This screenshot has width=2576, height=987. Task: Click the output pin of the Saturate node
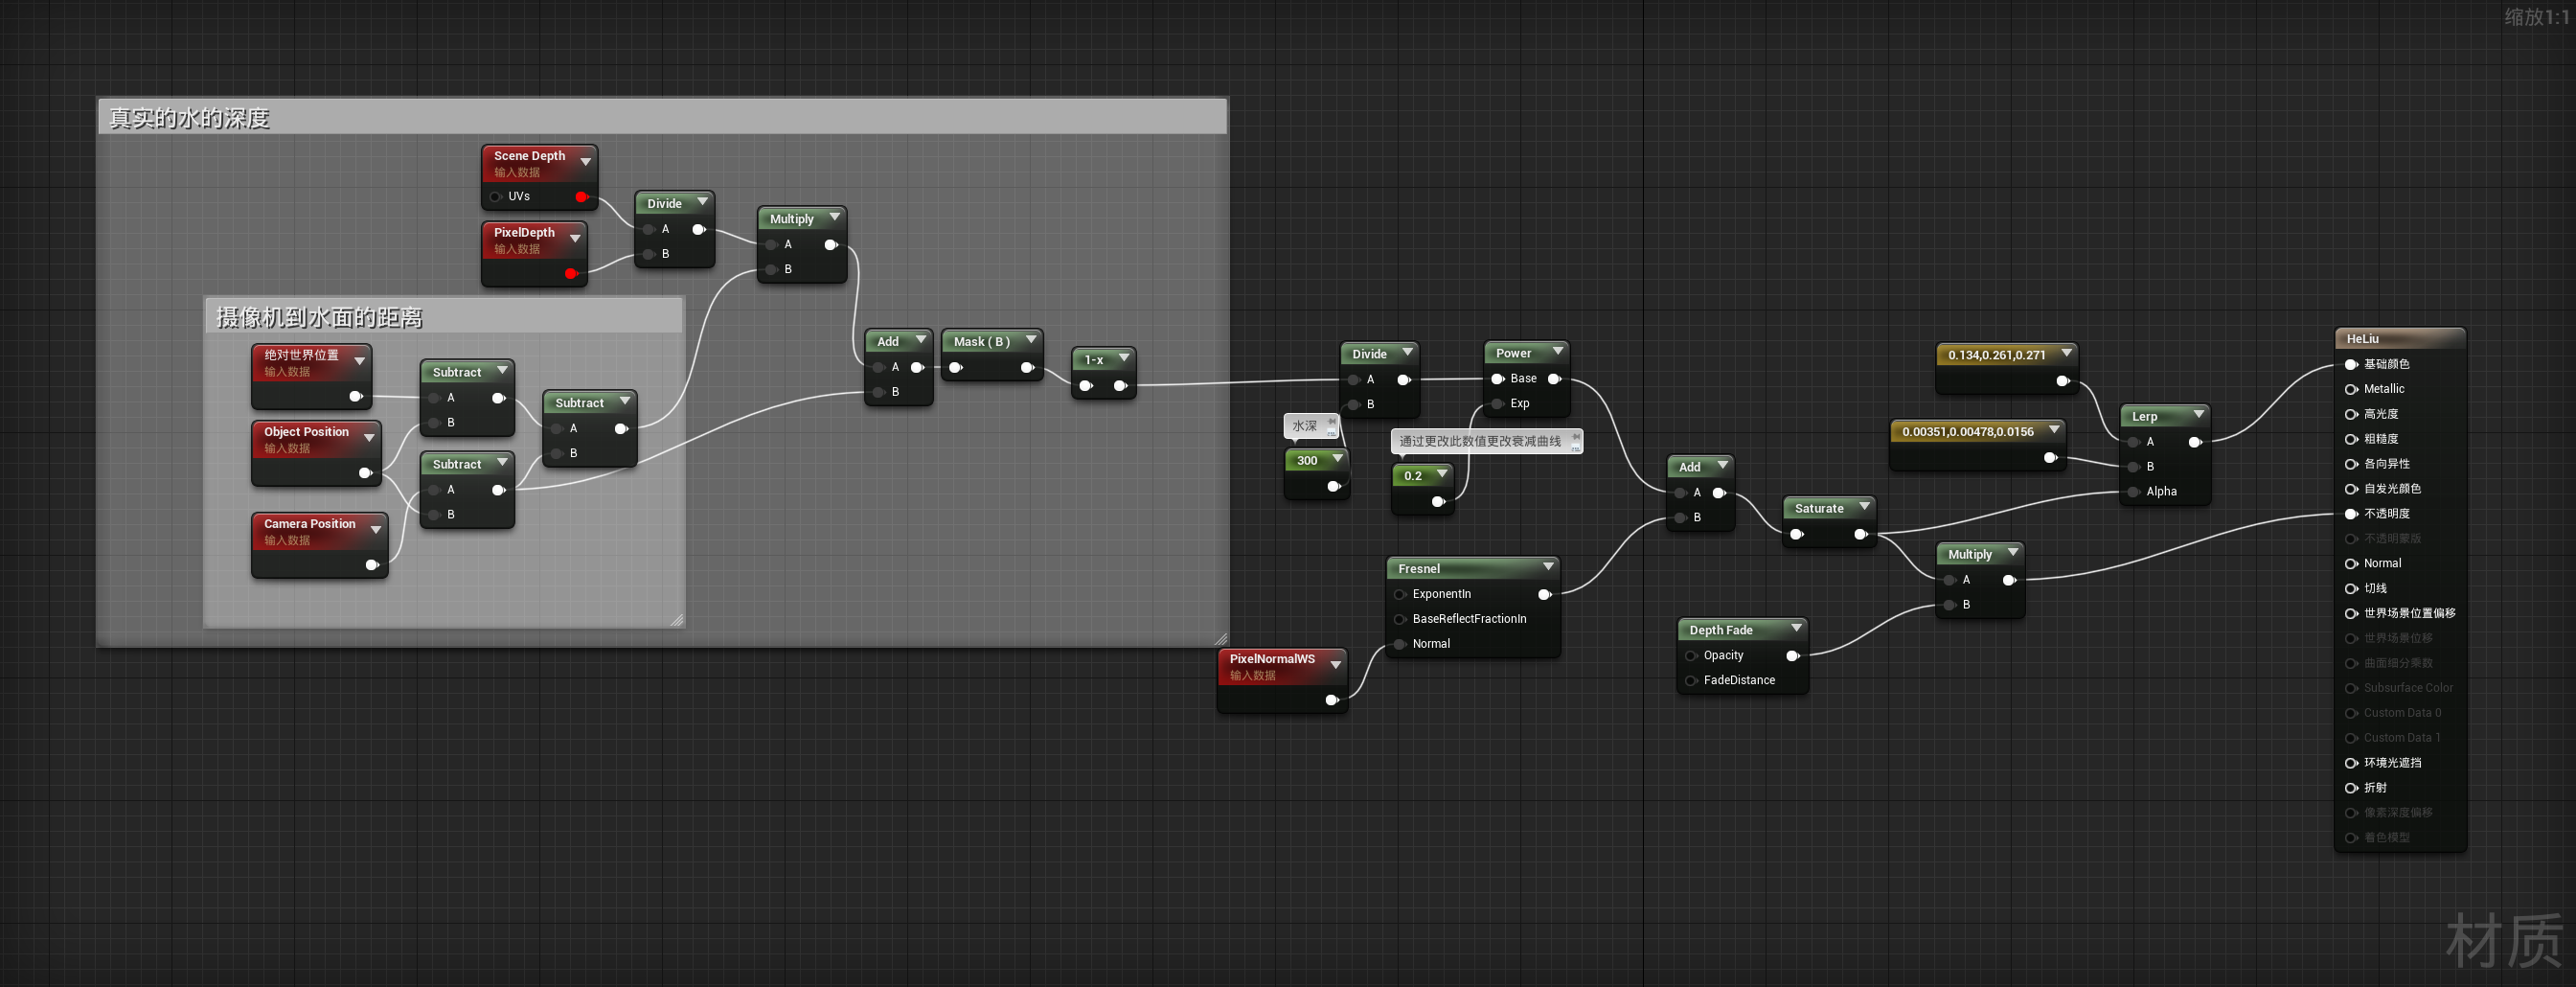1860,534
